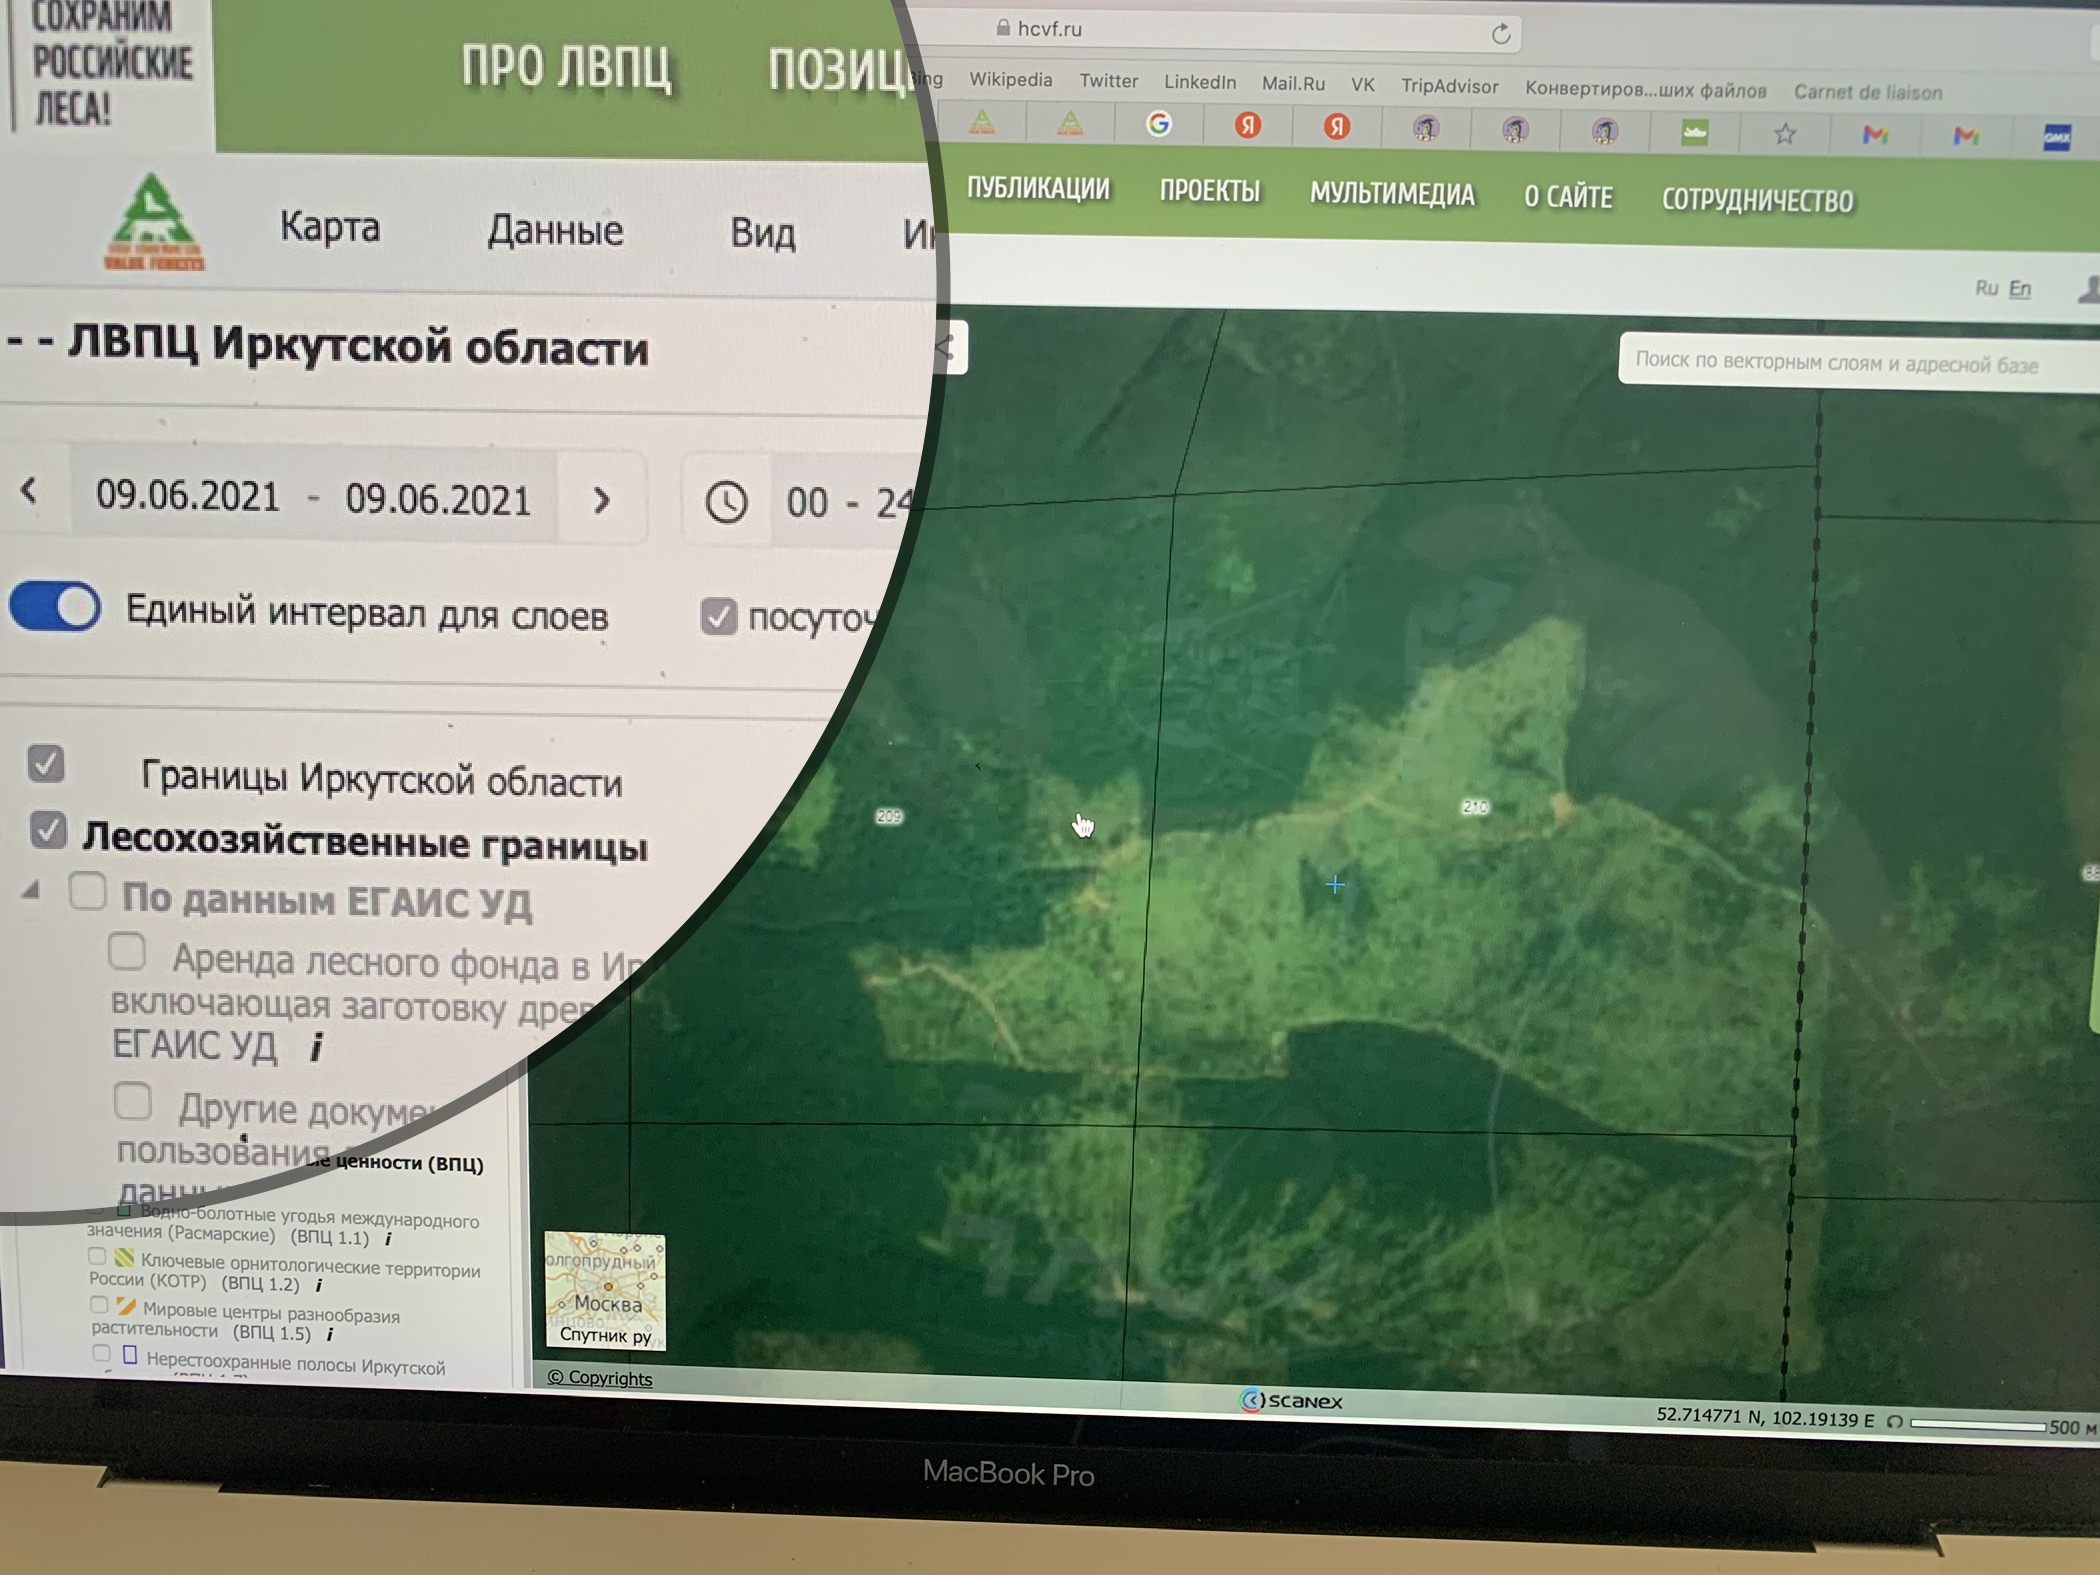This screenshot has height=1575, width=2100.
Task: Click the clock icon beside the 00 - 24 field
Action: click(x=726, y=501)
